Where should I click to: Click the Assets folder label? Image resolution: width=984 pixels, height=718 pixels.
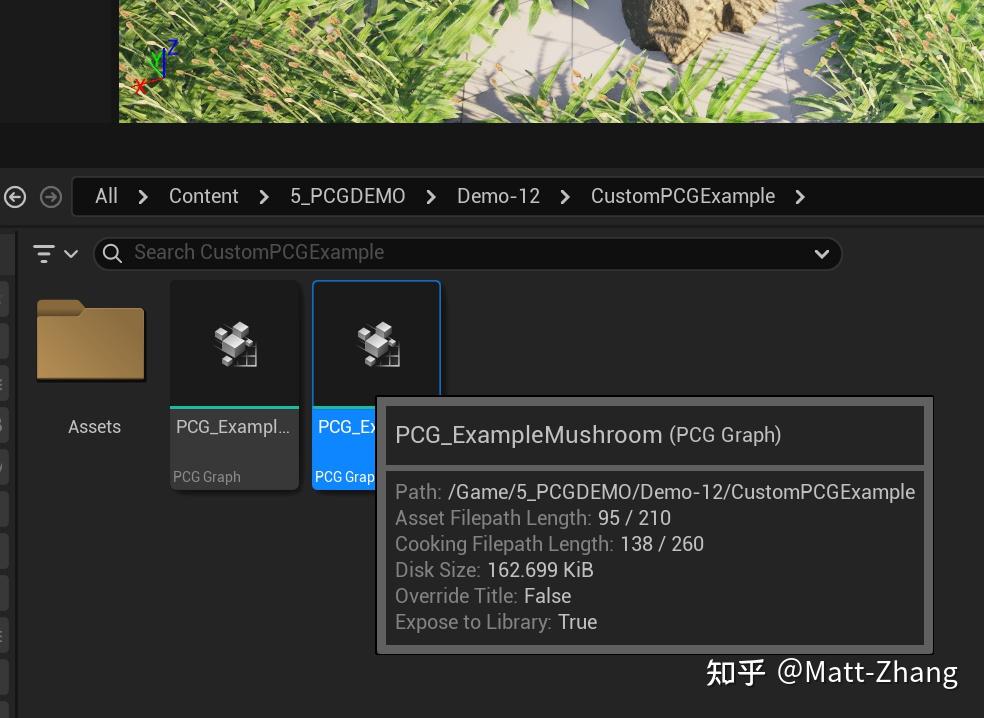click(94, 427)
